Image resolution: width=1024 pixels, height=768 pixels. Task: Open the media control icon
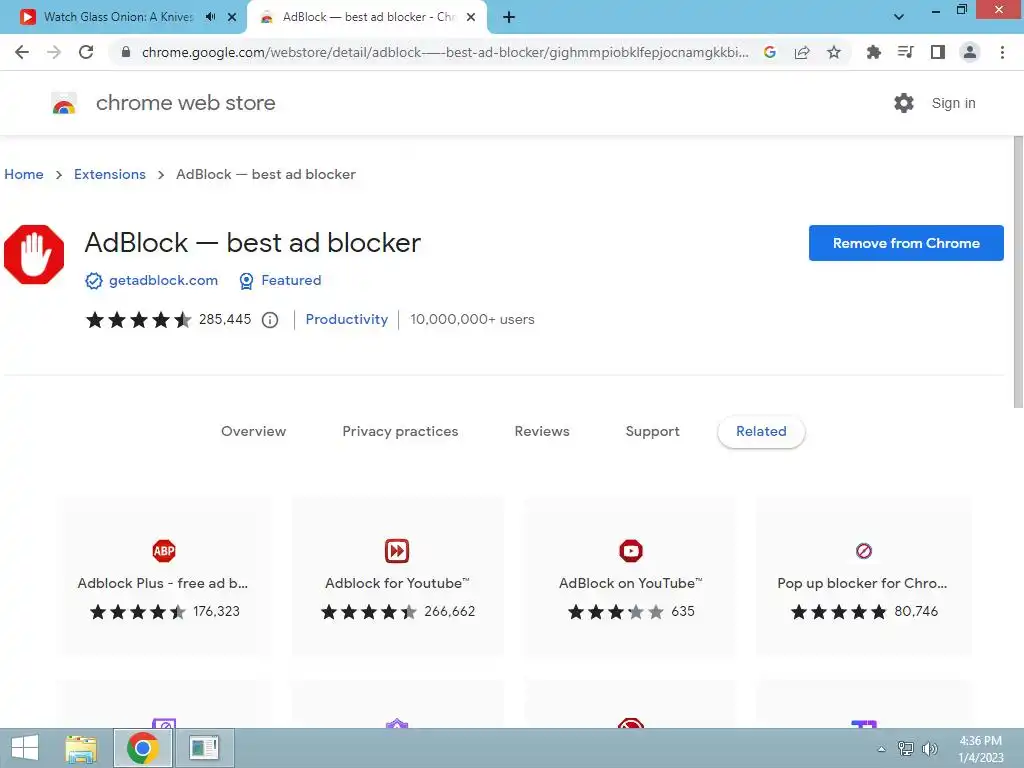tap(905, 52)
